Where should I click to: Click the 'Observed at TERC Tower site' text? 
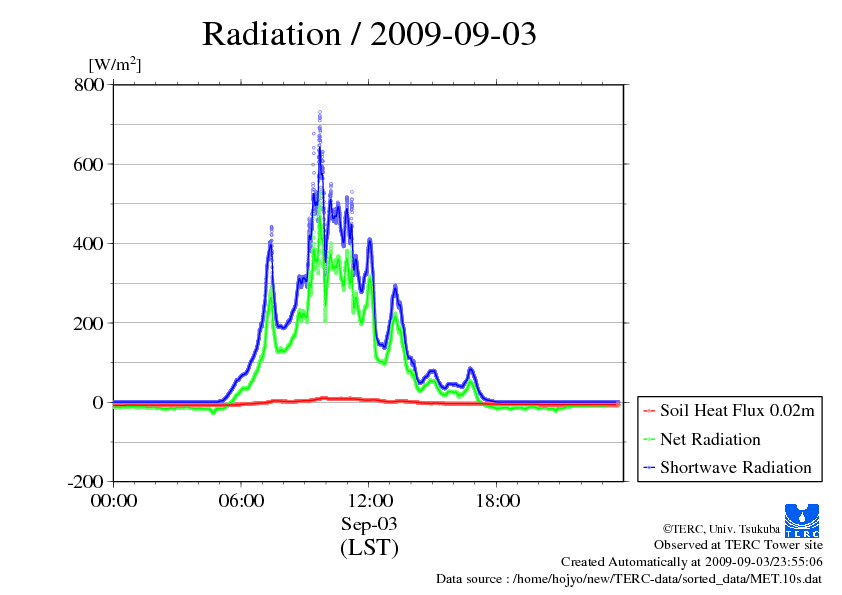pos(738,545)
